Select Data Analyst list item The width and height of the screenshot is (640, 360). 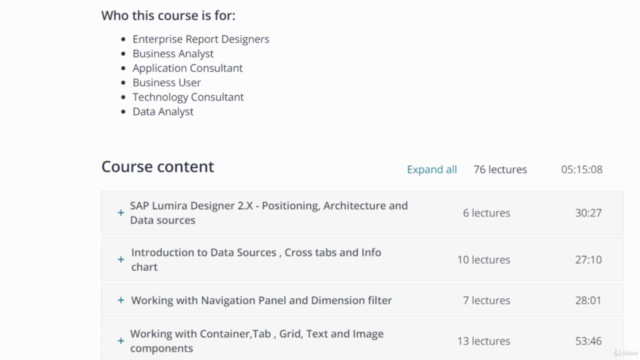point(163,111)
